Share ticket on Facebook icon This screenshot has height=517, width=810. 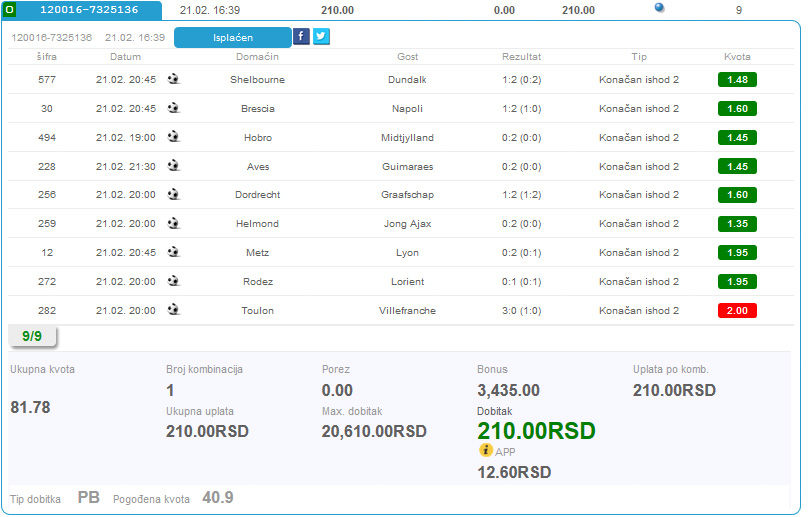pyautogui.click(x=301, y=37)
